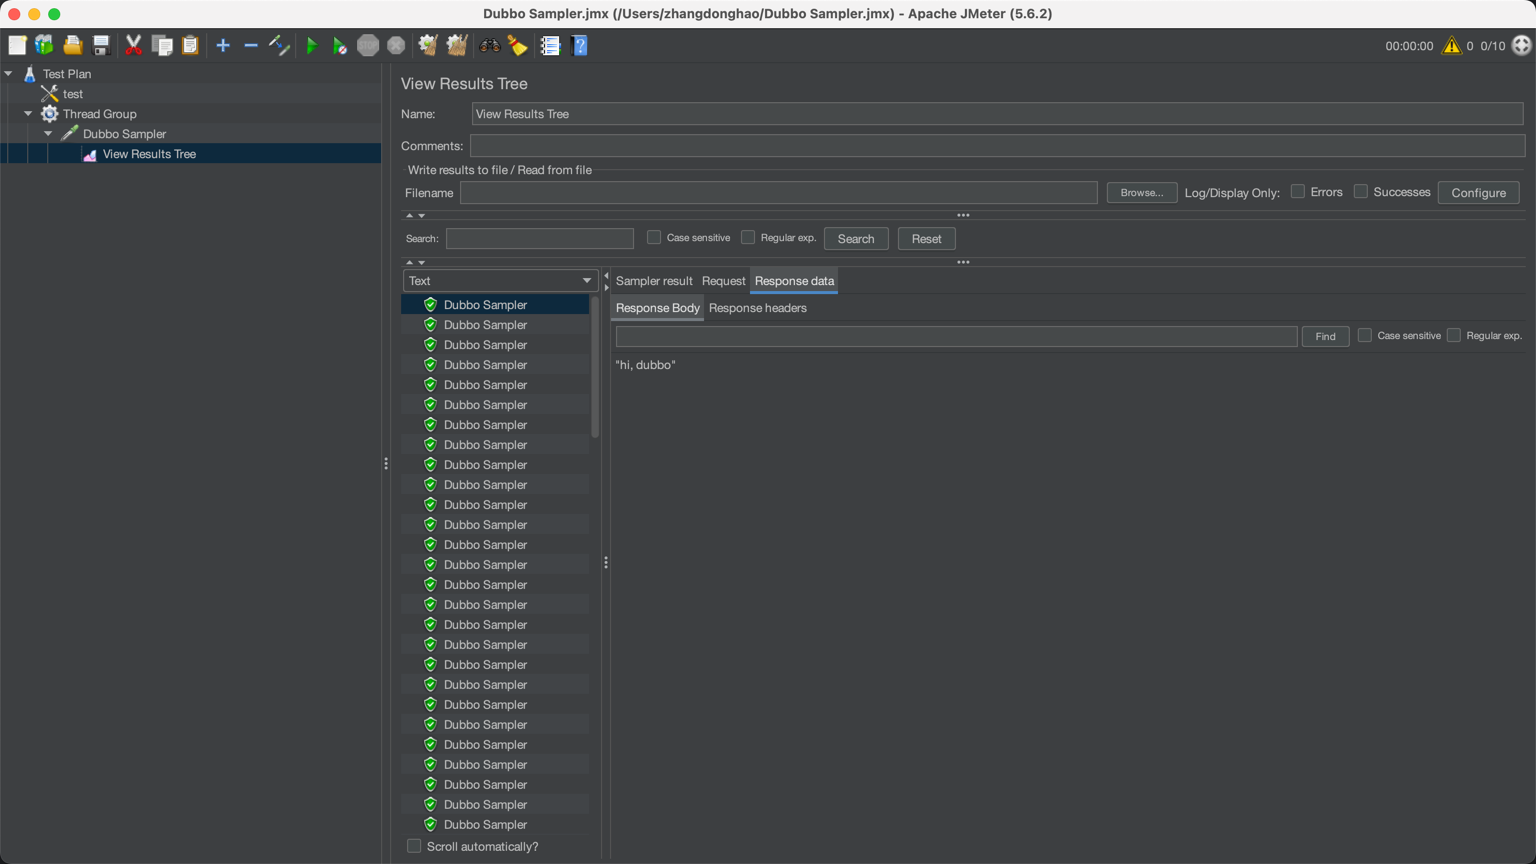Tick Case sensitive next to Find button

click(1365, 336)
